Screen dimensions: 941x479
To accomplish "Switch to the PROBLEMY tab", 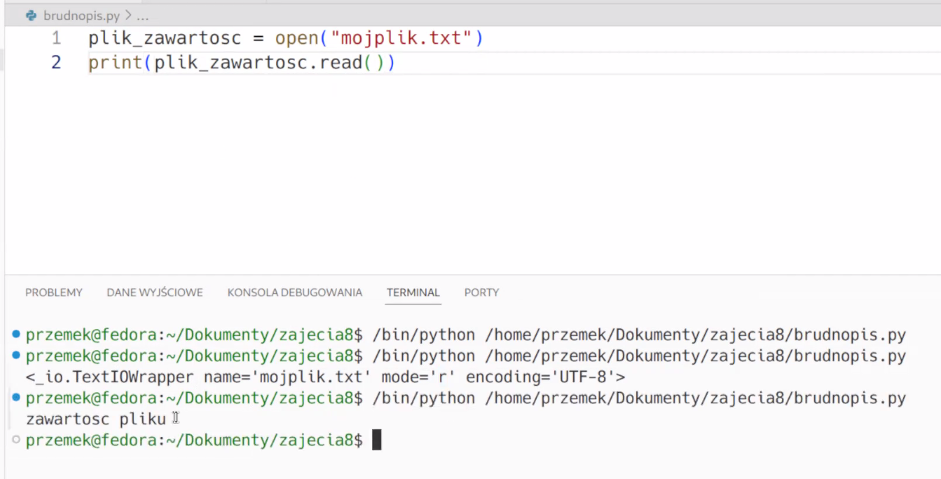I will tap(53, 292).
